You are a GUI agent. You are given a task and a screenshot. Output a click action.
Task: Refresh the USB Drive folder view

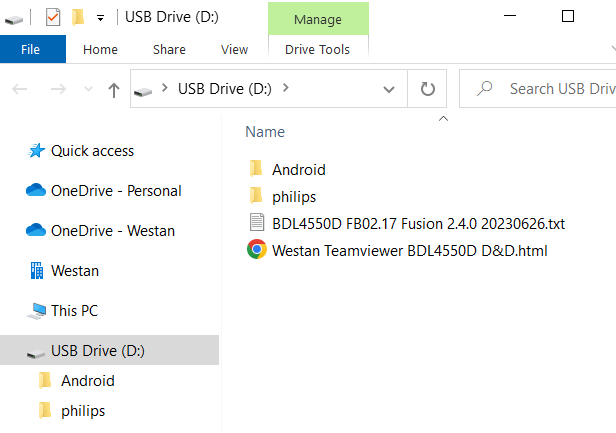click(428, 89)
